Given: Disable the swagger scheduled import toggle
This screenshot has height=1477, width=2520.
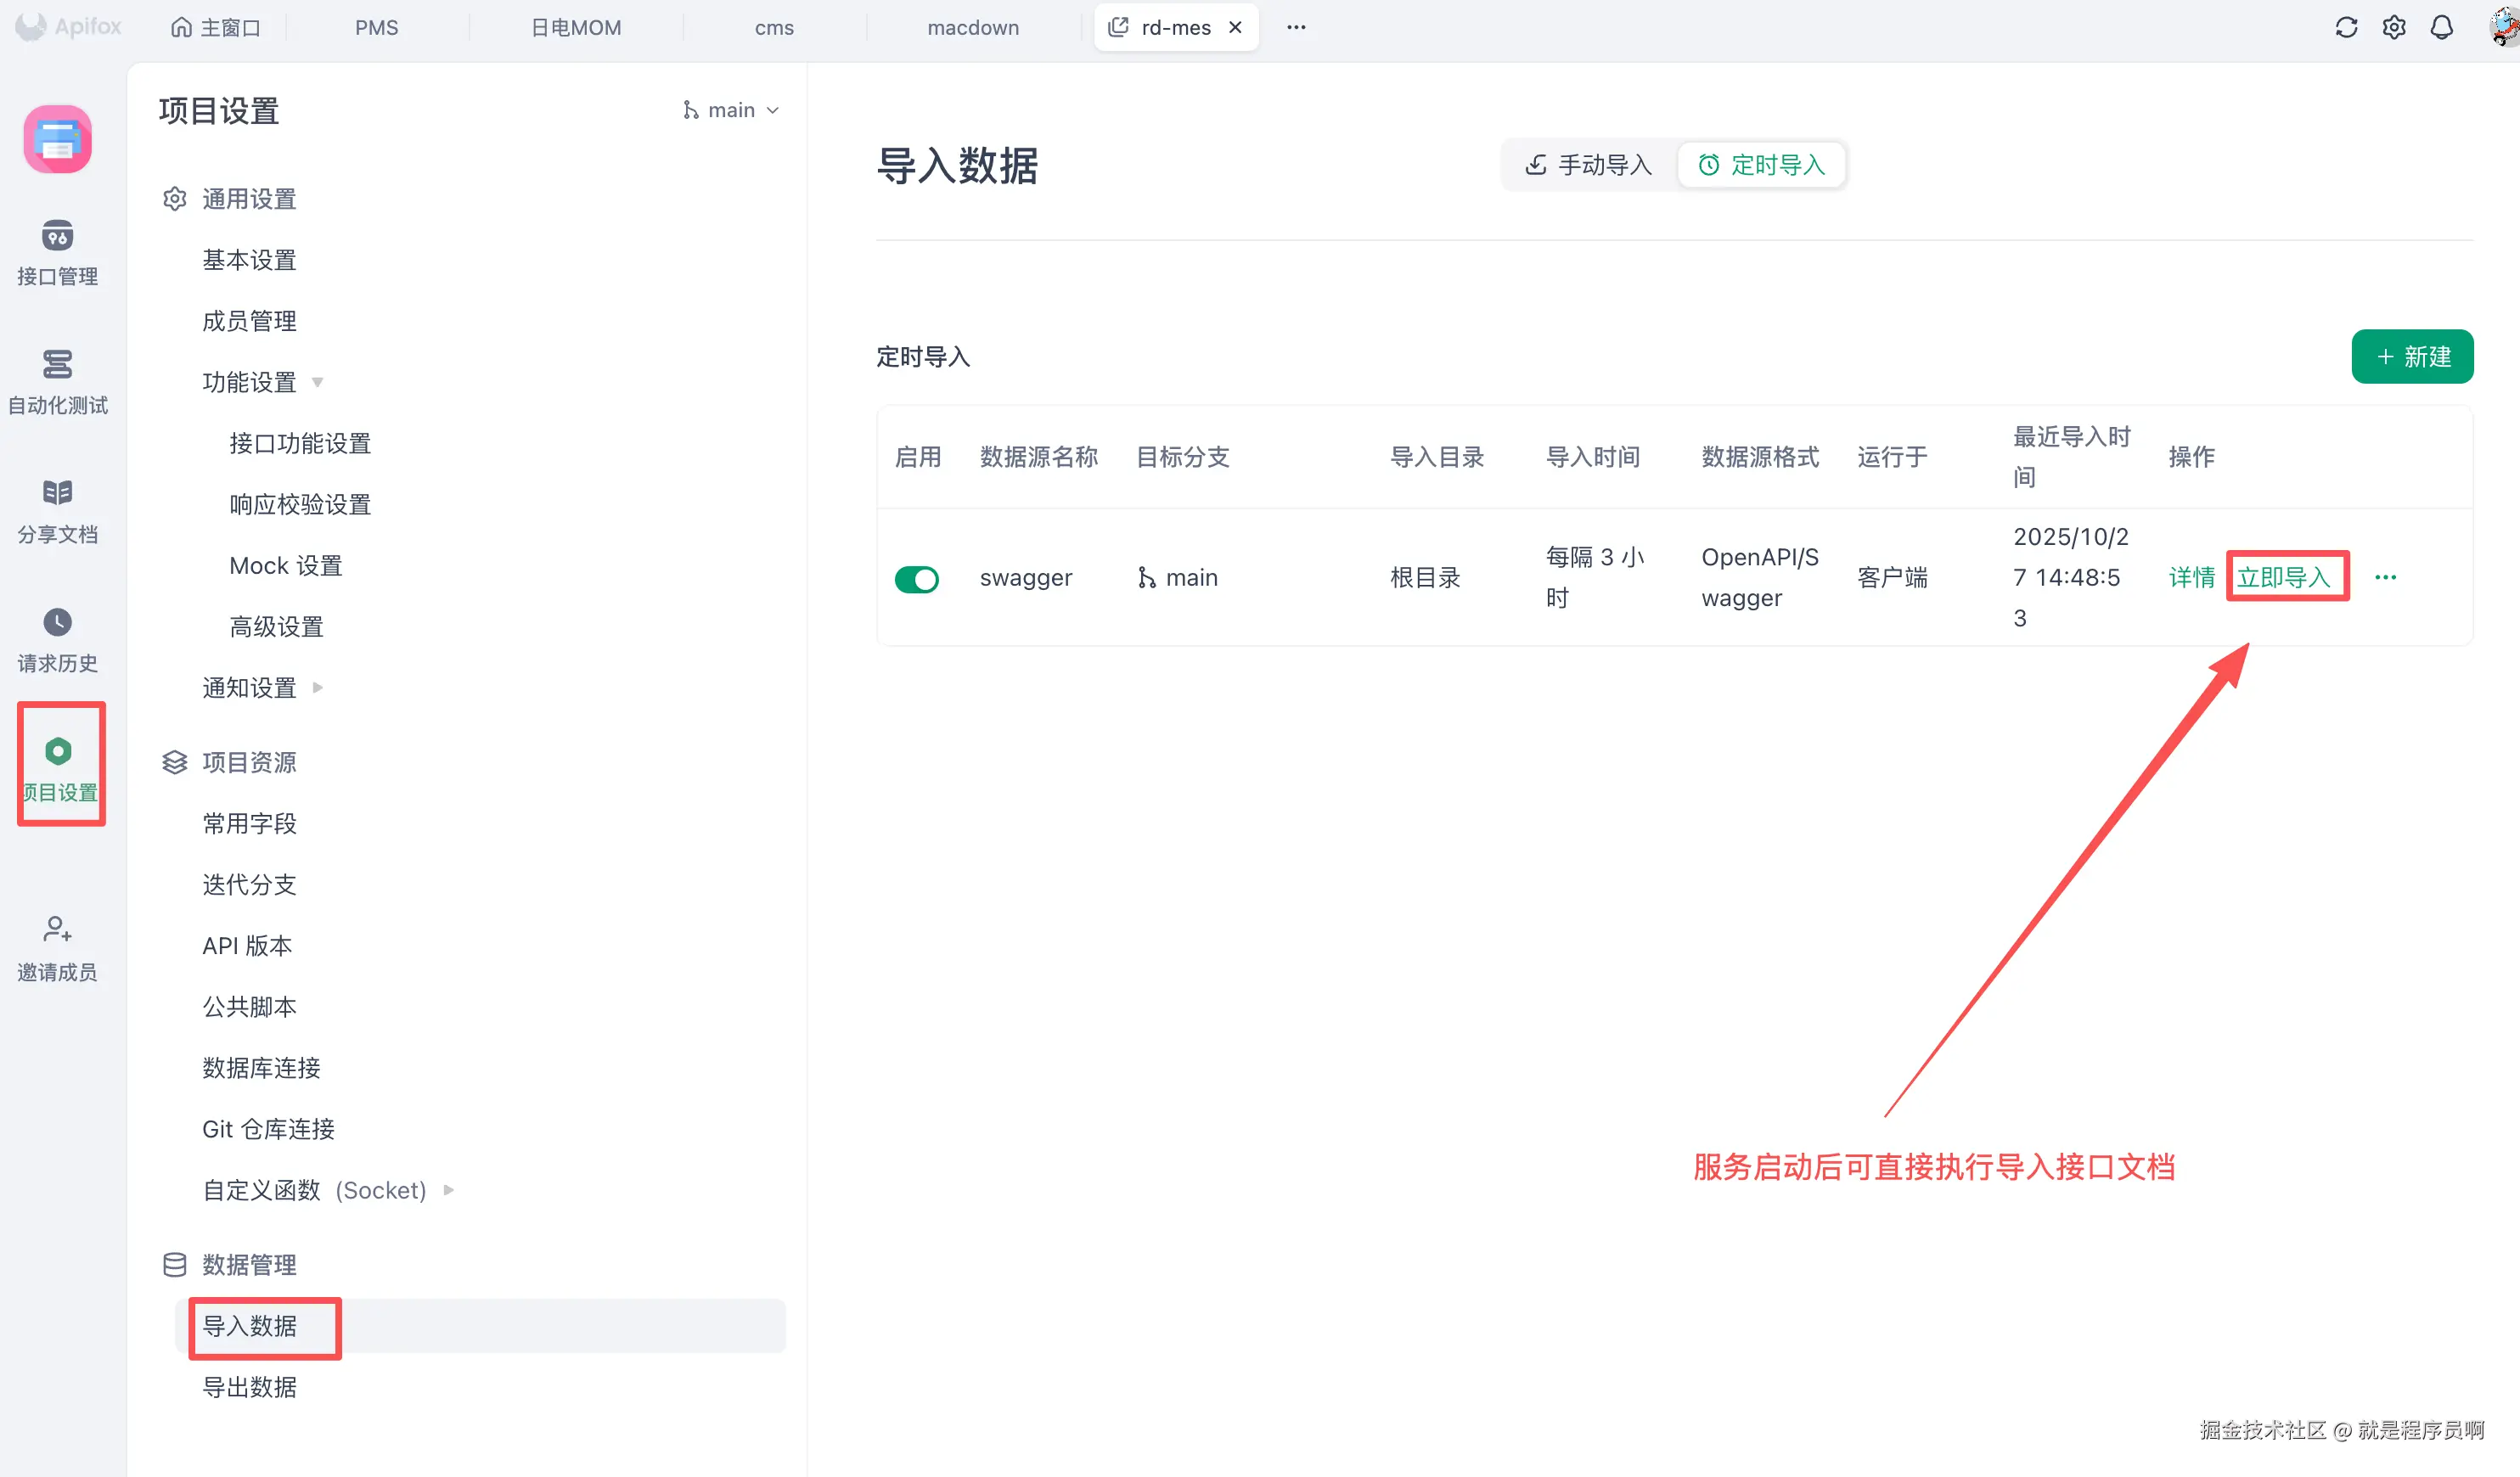Looking at the screenshot, I should coord(916,579).
